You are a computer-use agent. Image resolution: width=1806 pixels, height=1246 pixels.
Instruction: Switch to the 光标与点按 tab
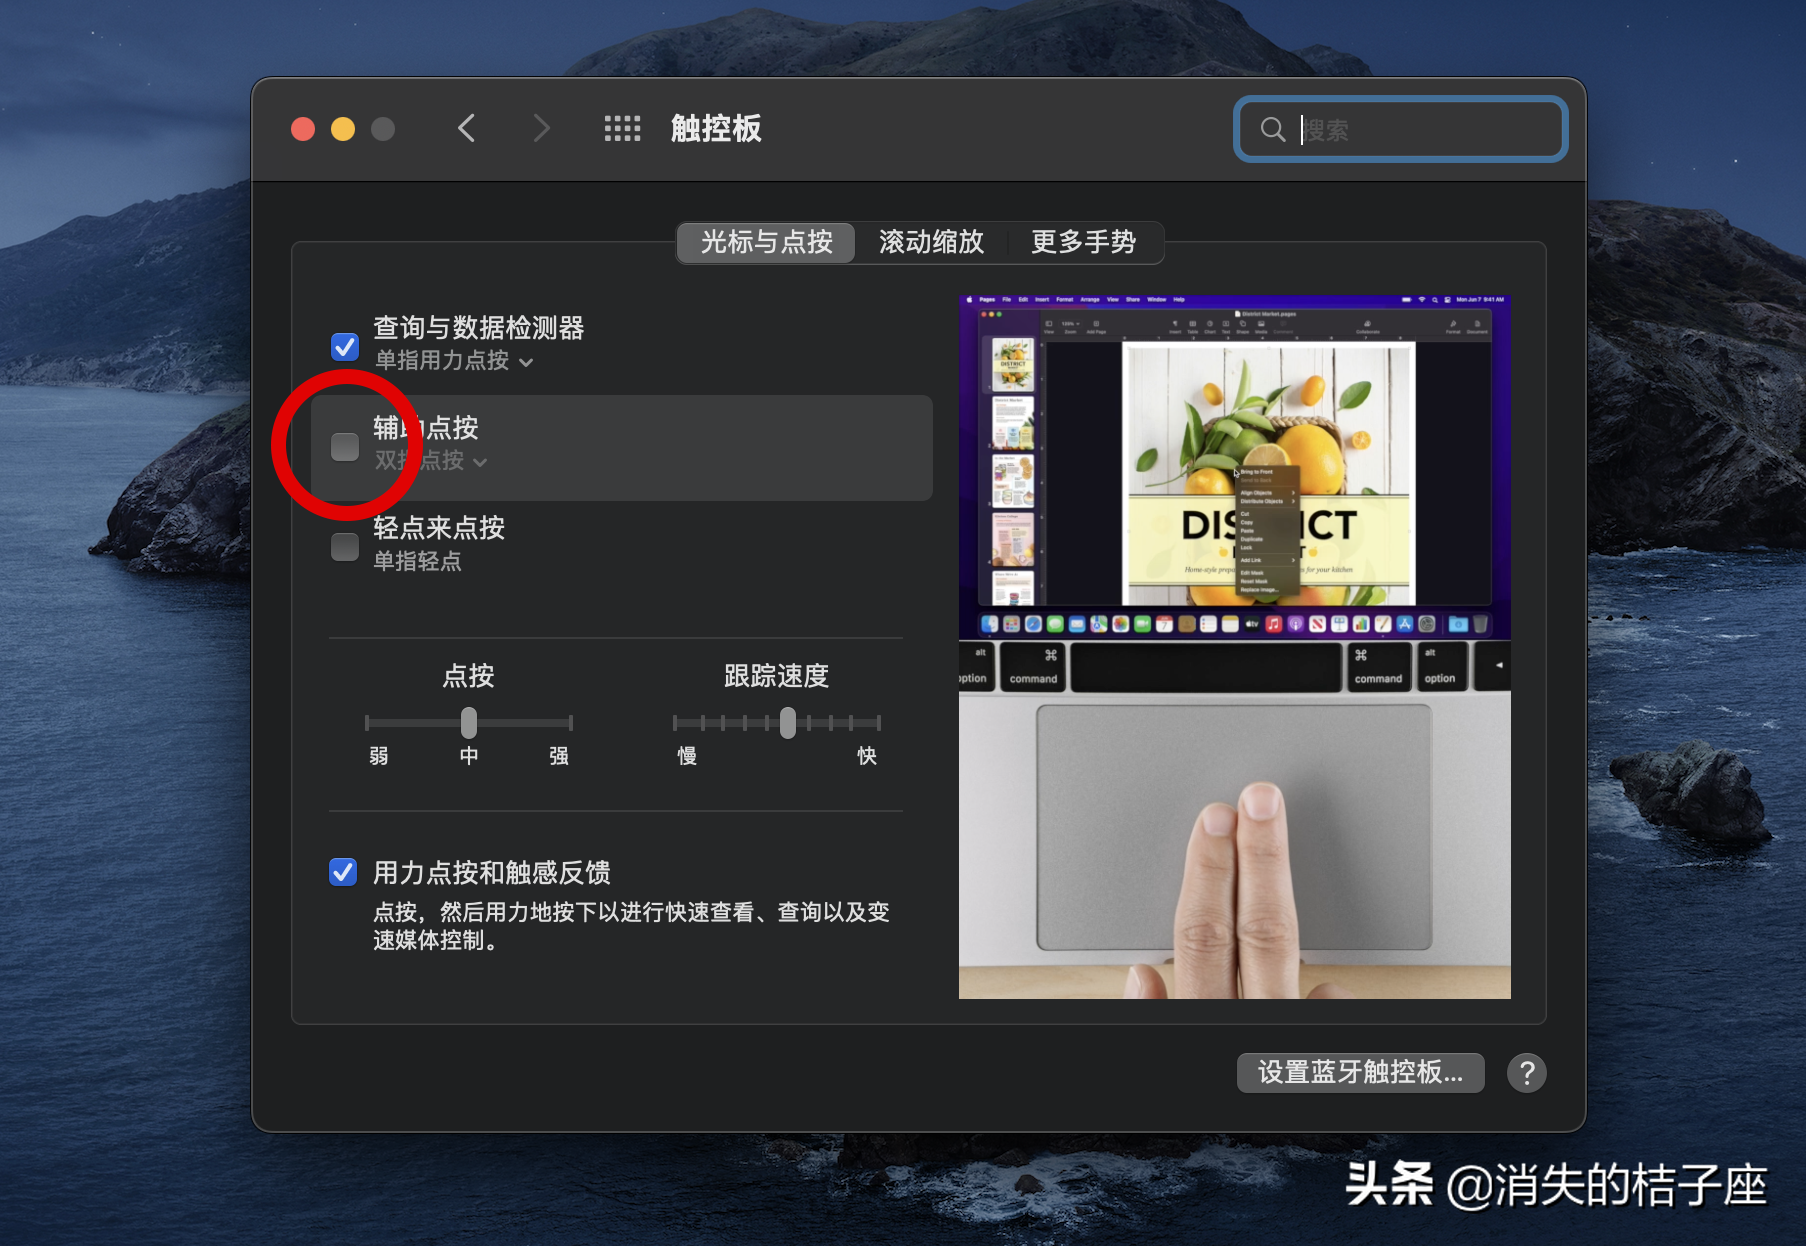(766, 242)
